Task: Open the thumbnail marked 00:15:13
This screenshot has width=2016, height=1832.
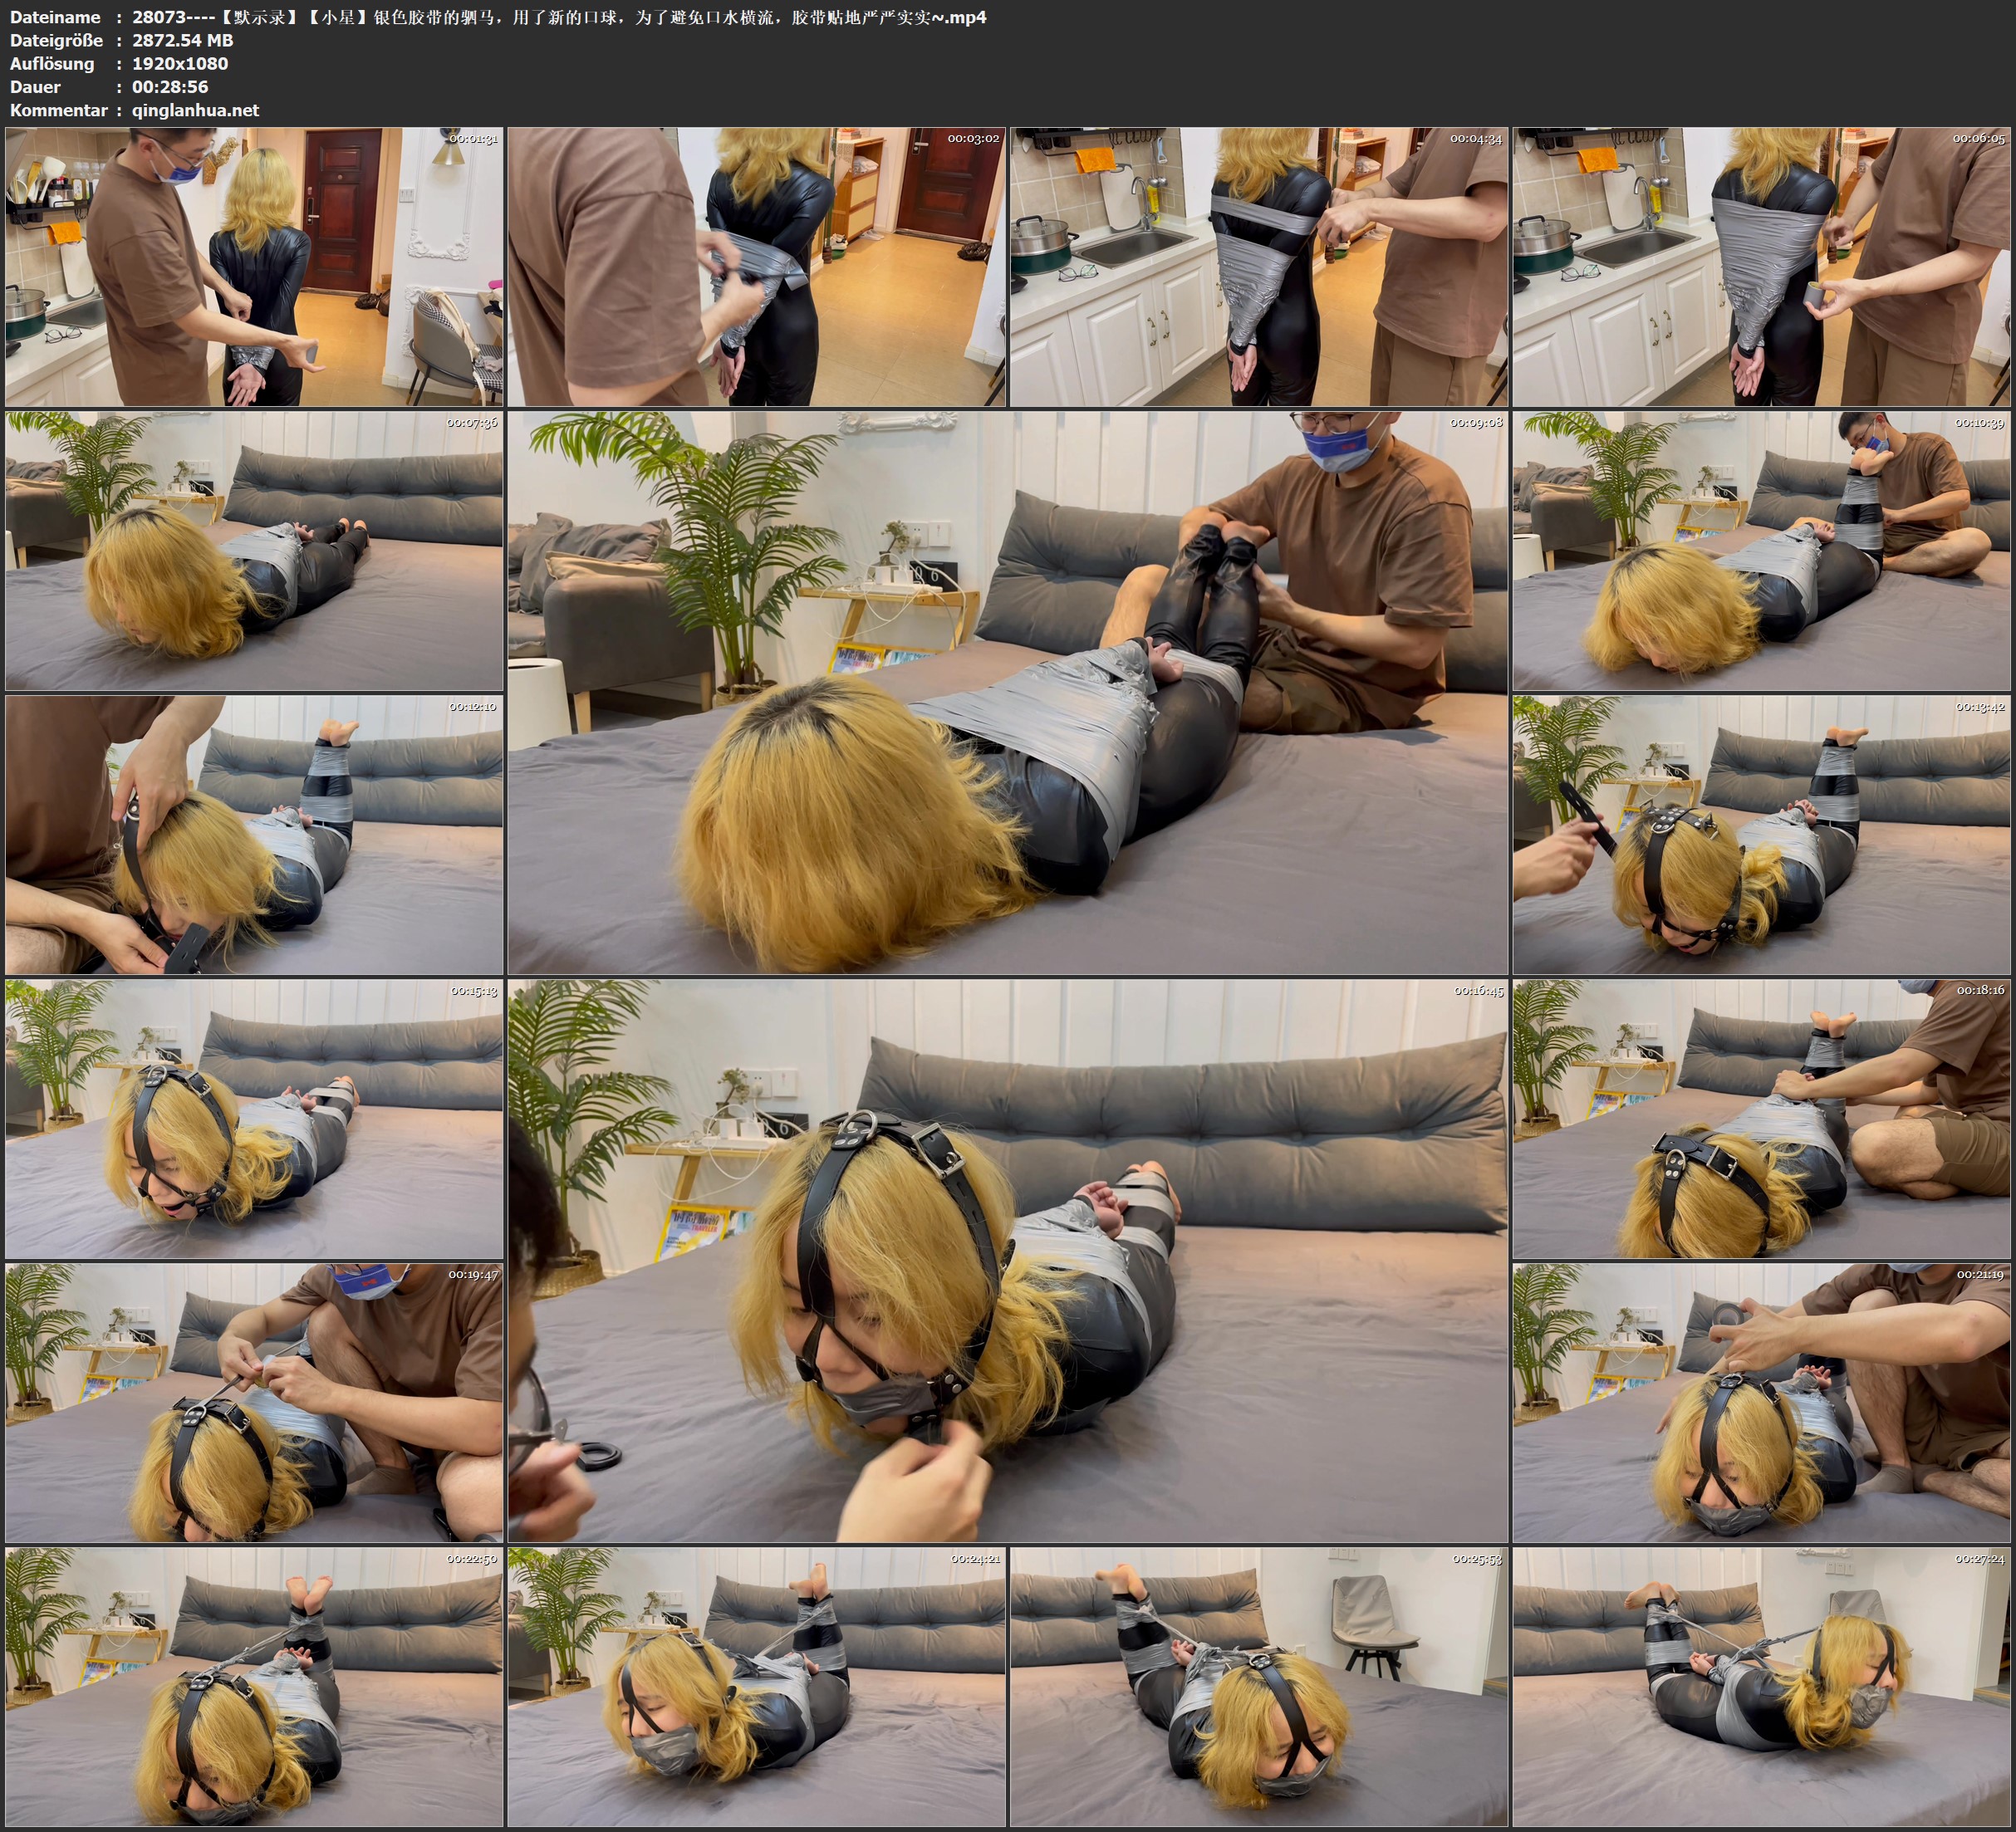Action: point(254,1118)
